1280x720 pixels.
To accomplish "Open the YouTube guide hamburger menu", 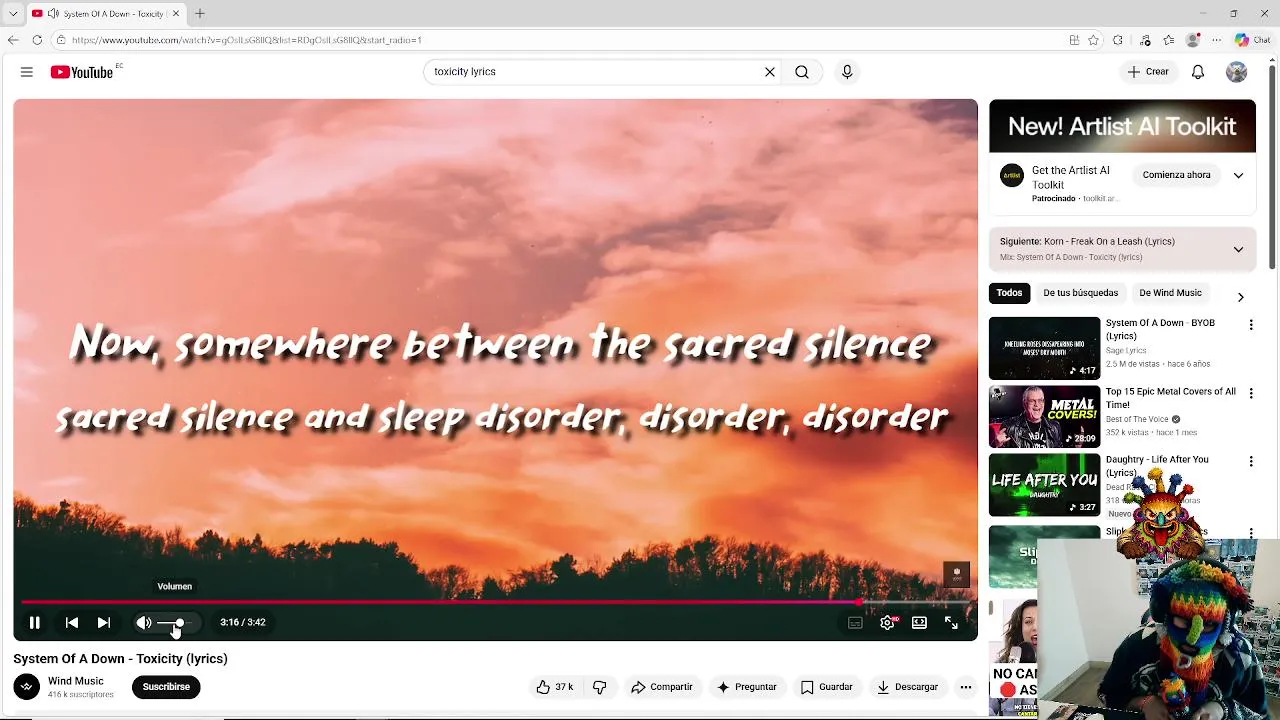I will pyautogui.click(x=27, y=72).
